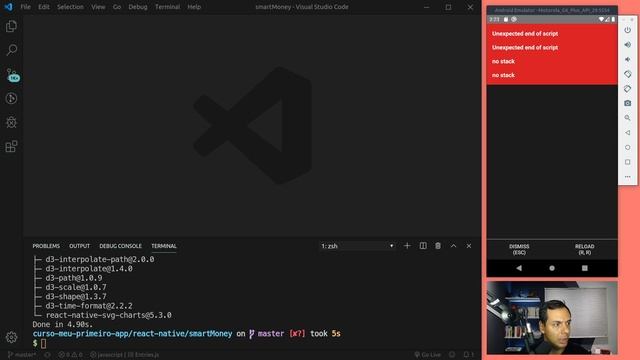Open the Debug menu
The image size is (640, 360).
click(x=138, y=7)
